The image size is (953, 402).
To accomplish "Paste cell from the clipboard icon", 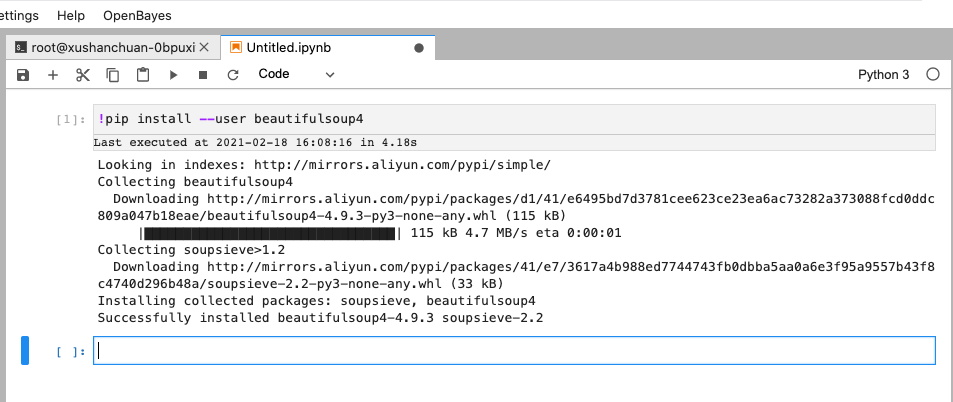I will (x=143, y=75).
